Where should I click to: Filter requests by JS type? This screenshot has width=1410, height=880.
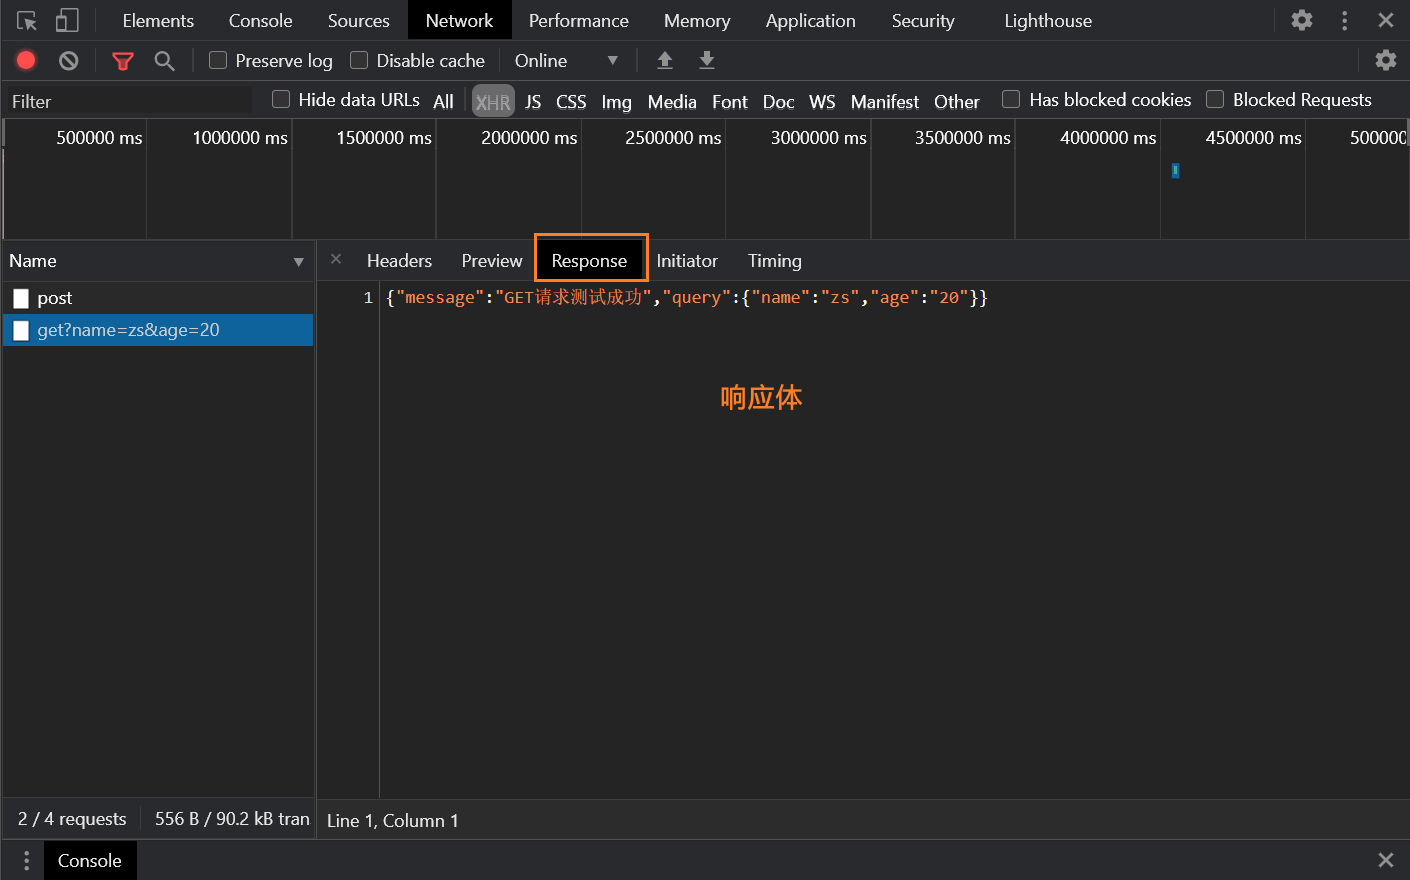tap(533, 102)
